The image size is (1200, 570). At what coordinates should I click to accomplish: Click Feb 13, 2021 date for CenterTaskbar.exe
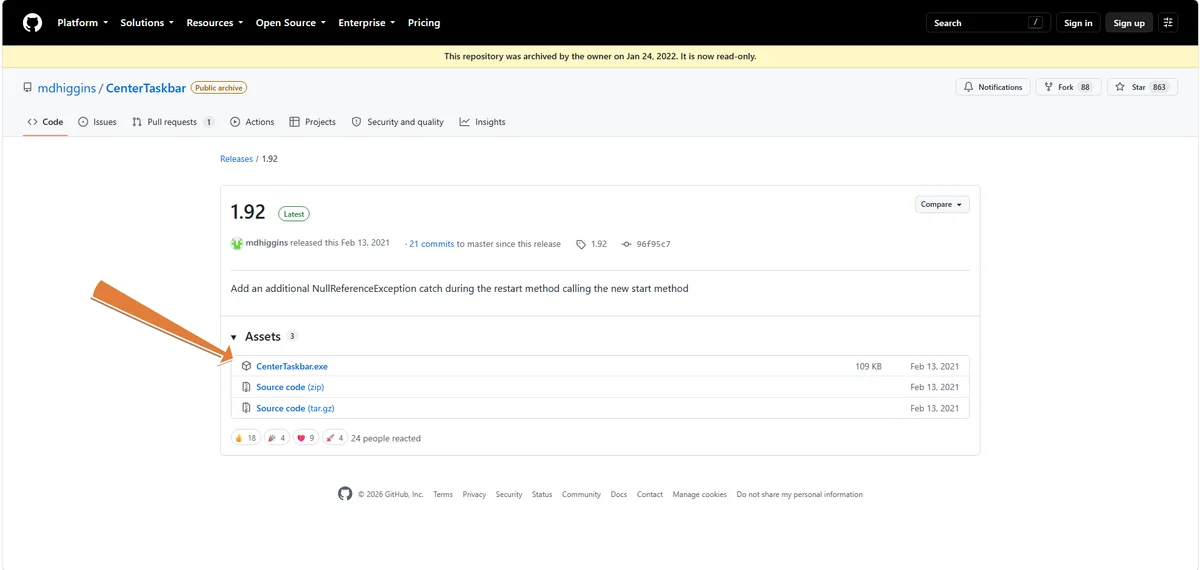coord(934,367)
